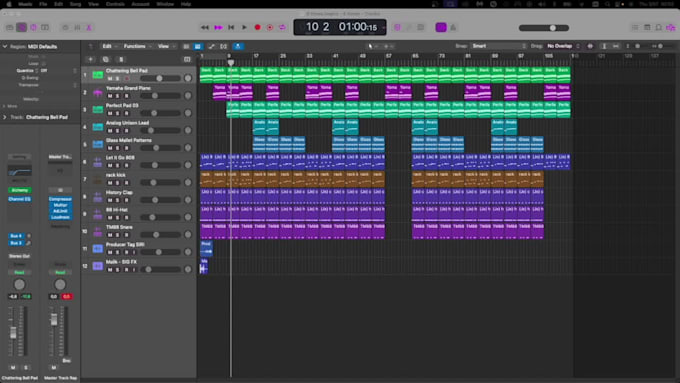Click the blue Catch Playhead button

(x=238, y=46)
